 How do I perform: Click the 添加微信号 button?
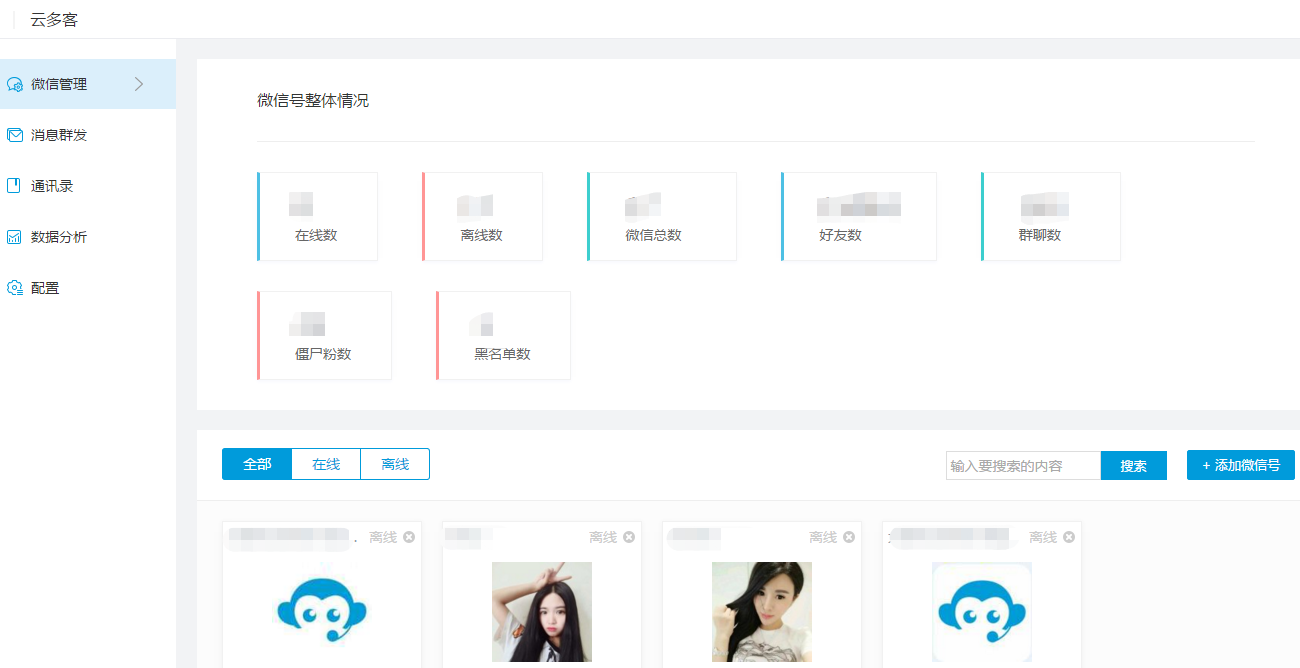[x=1240, y=465]
